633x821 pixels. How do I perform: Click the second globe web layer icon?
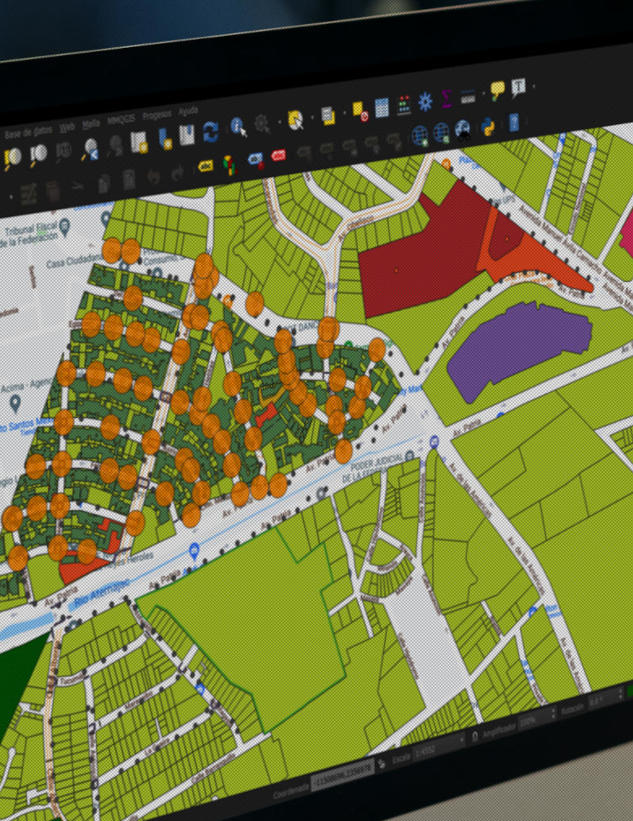pos(441,132)
